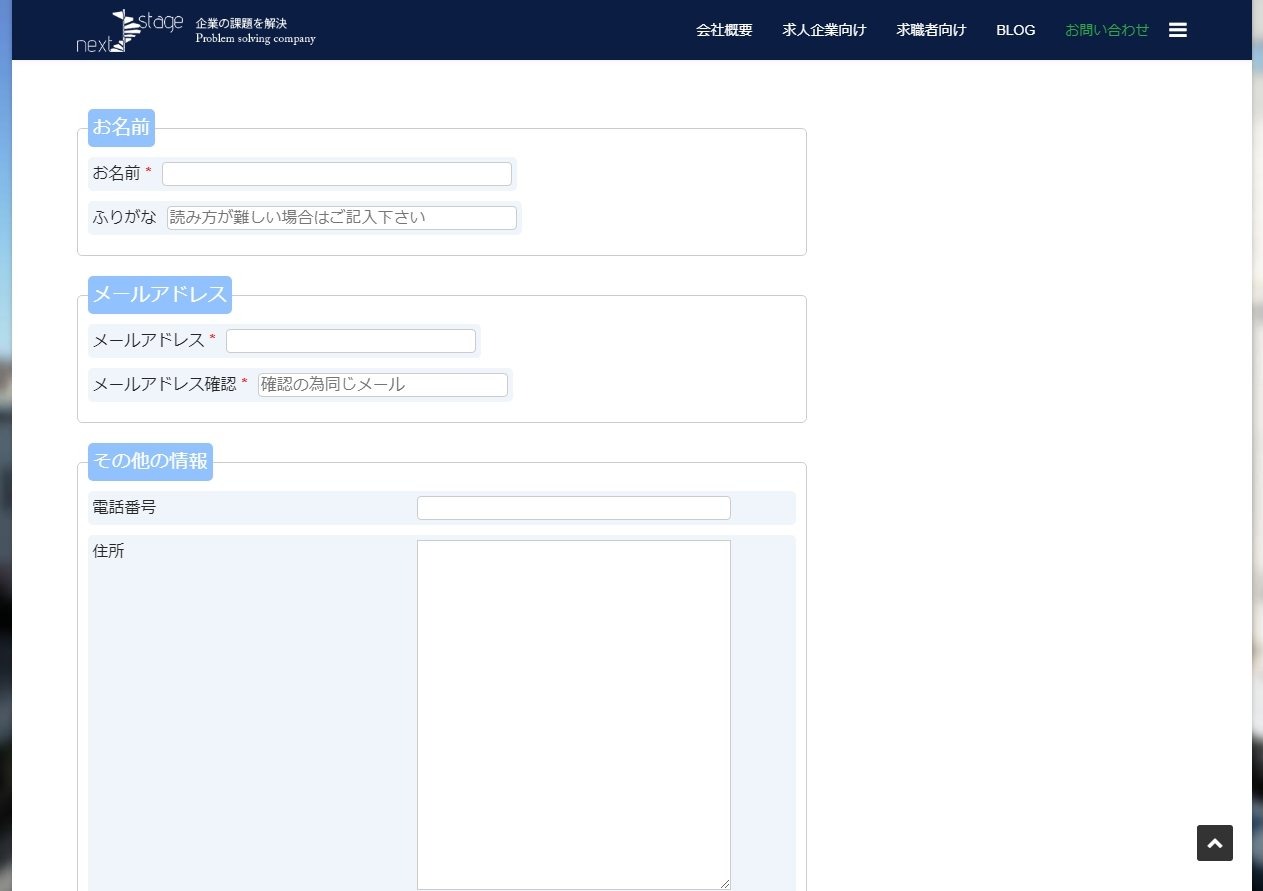
Task: Click the 電話番号 phone number field
Action: click(573, 507)
